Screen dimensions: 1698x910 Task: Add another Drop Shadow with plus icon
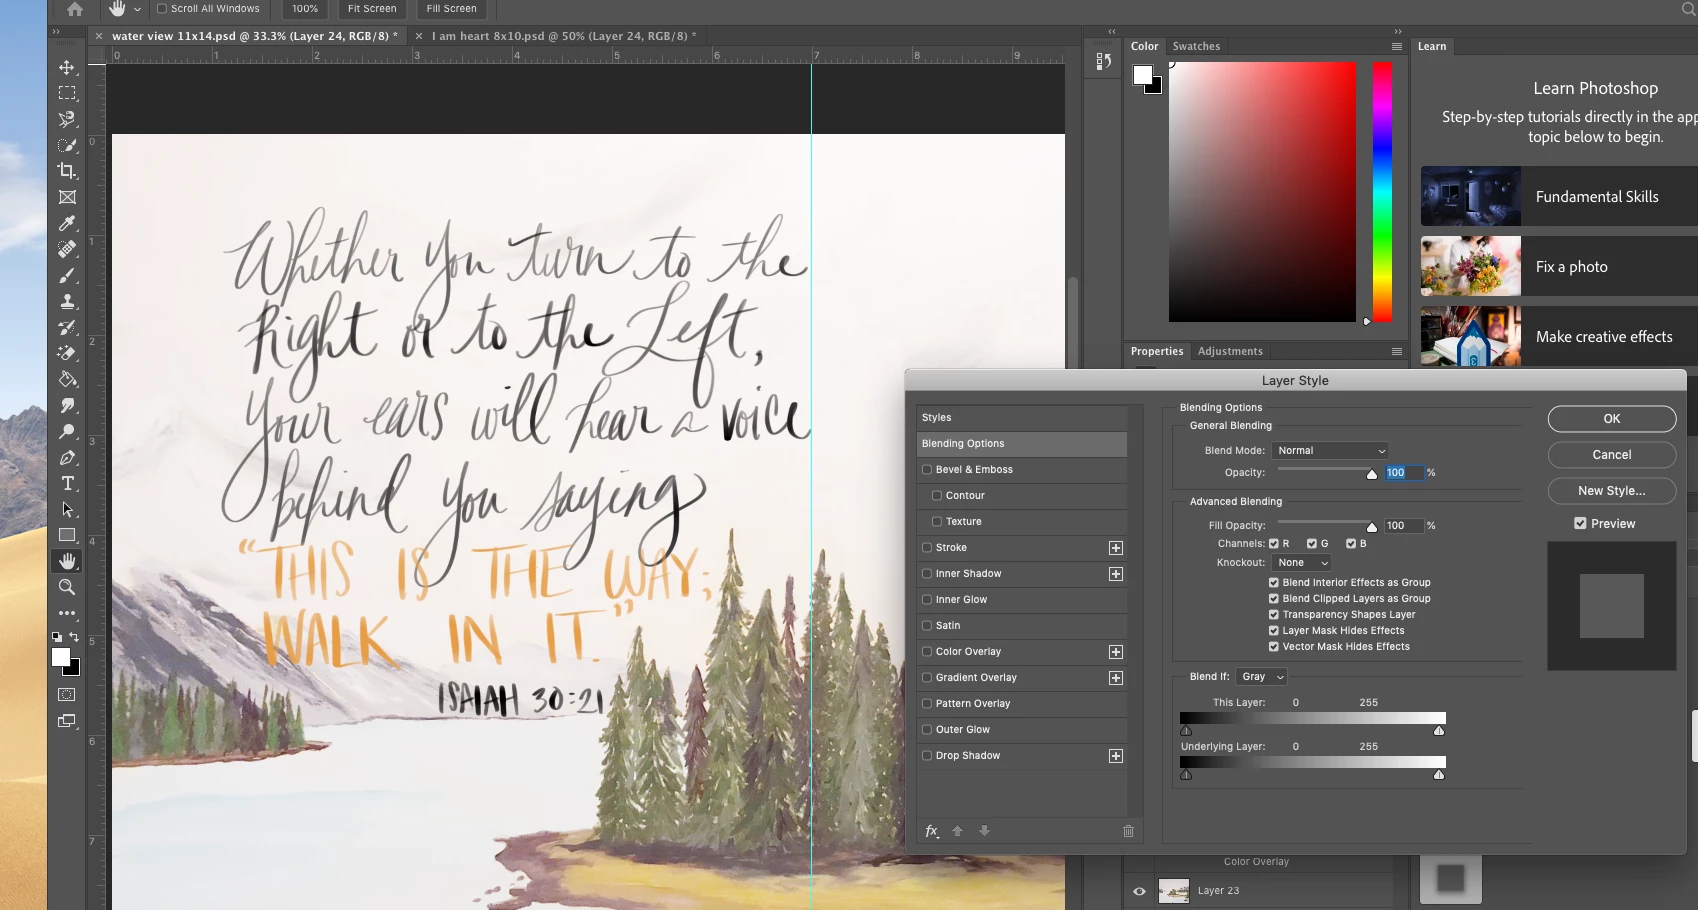coord(1116,756)
